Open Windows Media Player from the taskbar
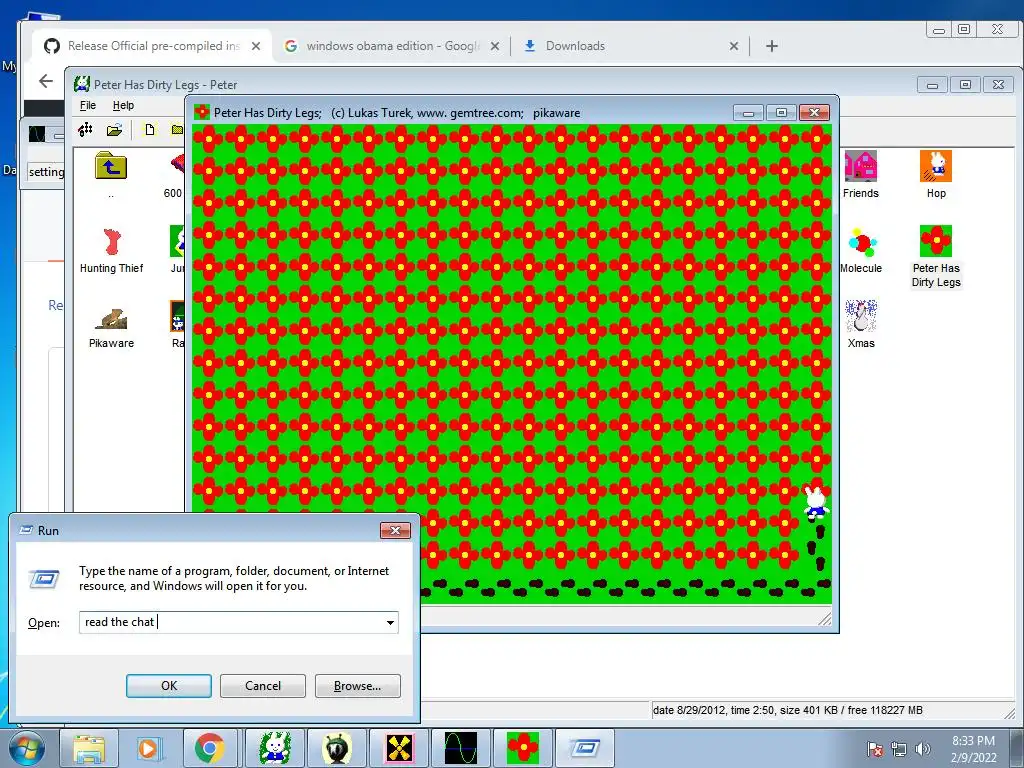Image resolution: width=1024 pixels, height=768 pixels. point(149,748)
